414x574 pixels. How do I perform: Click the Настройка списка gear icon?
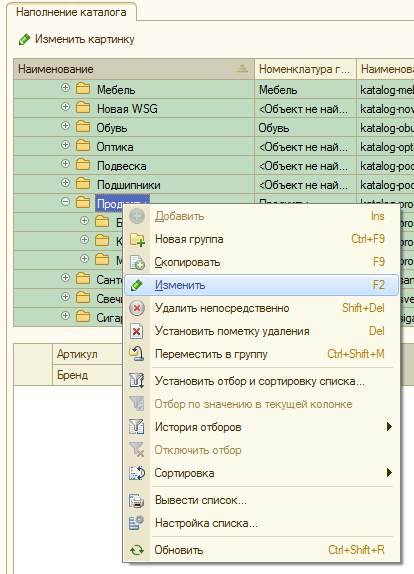(137, 523)
